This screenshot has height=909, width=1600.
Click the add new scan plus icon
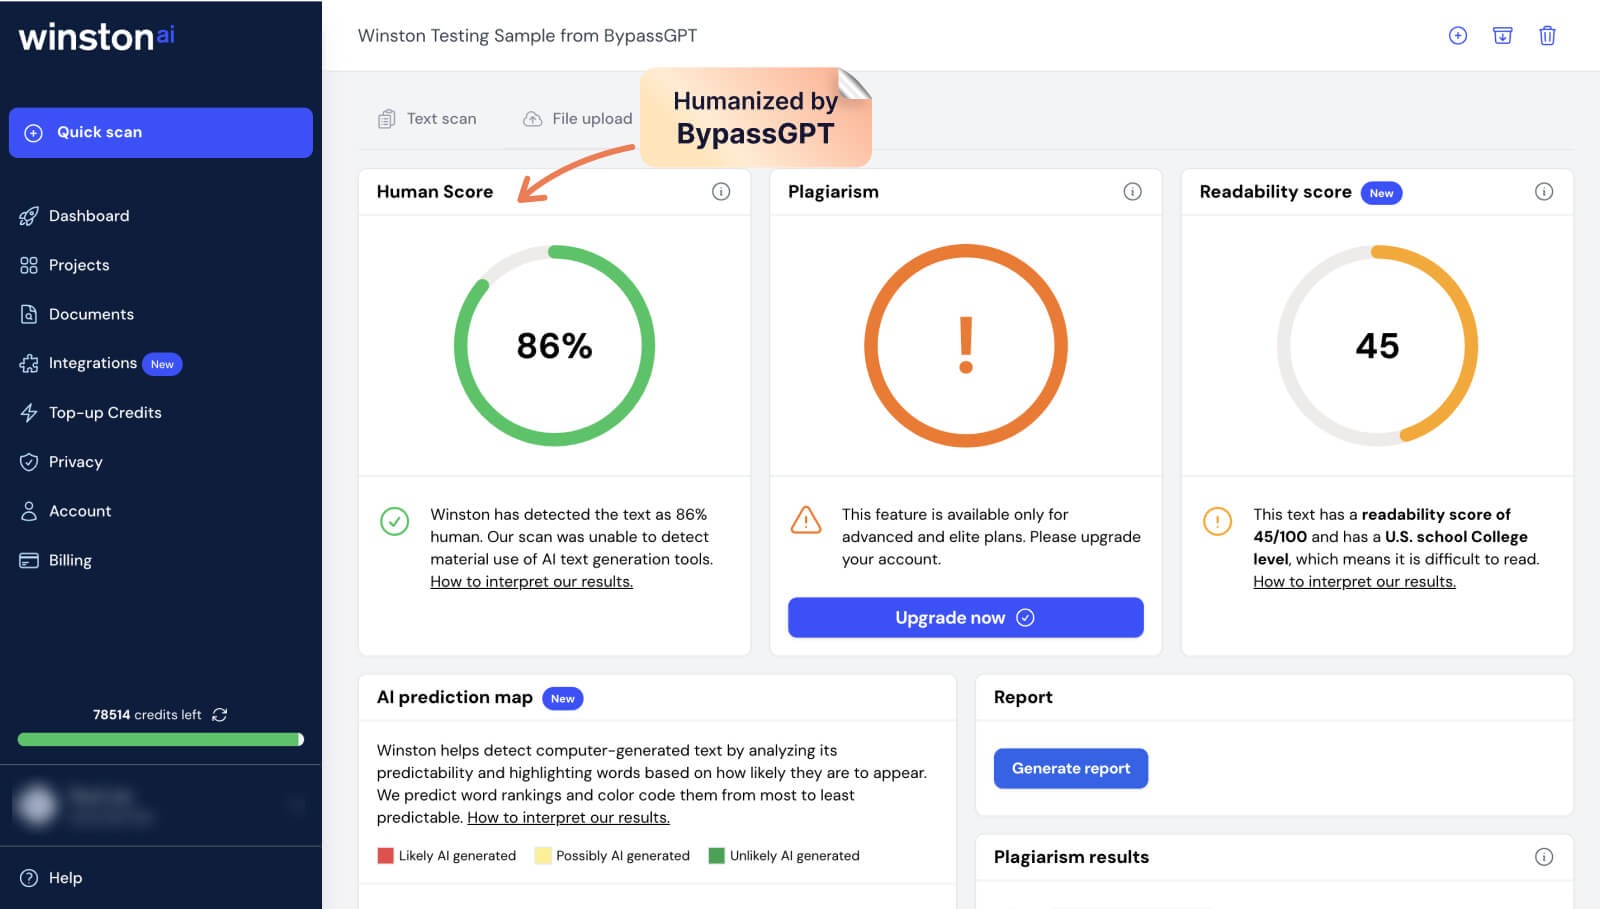coord(1458,36)
